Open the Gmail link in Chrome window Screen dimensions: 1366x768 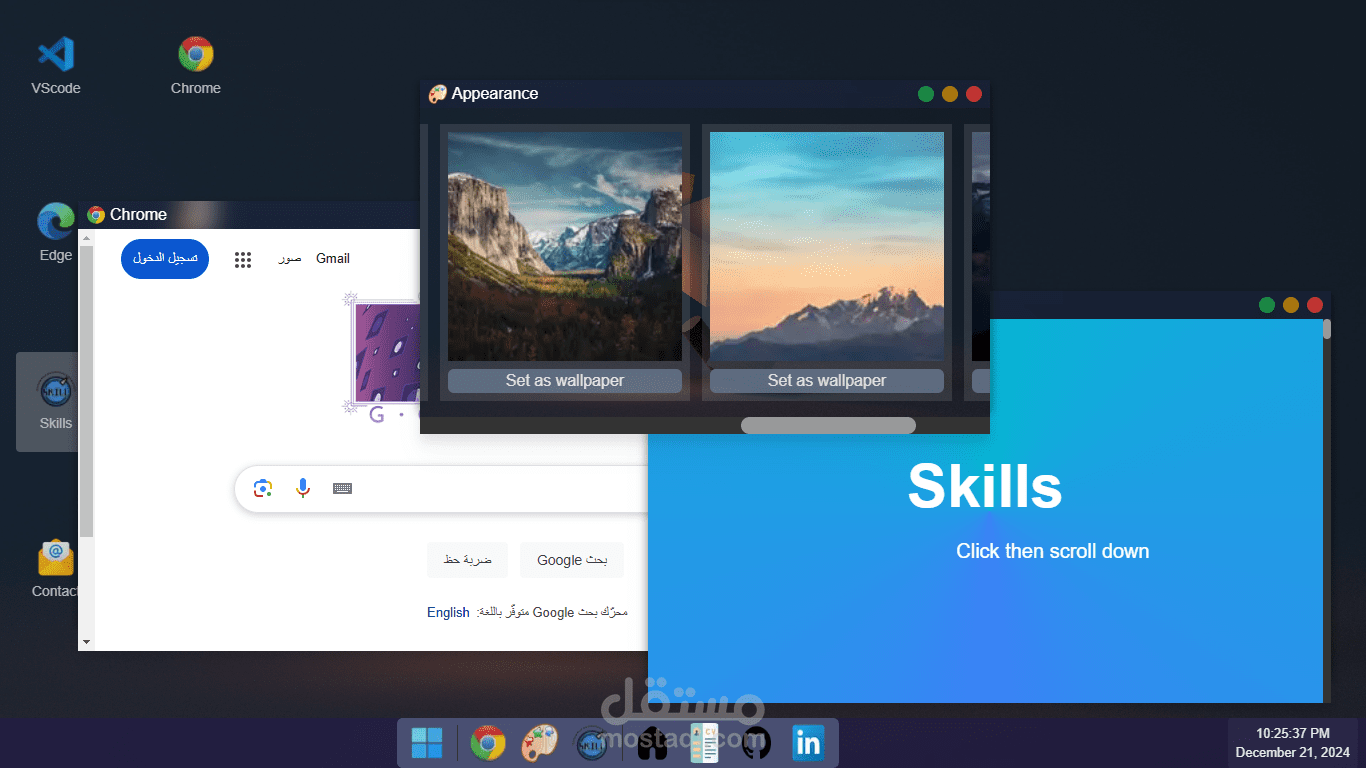[333, 258]
